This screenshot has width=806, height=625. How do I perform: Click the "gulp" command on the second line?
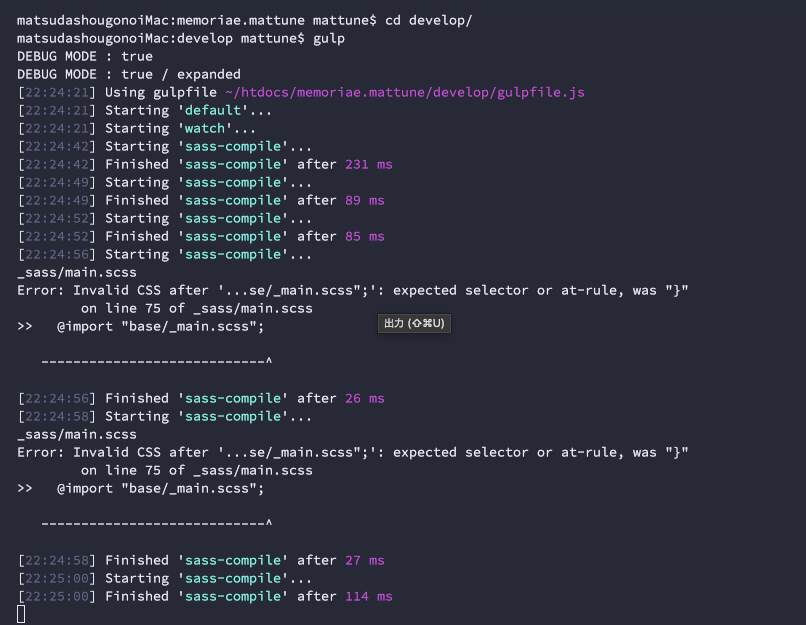pos(329,38)
